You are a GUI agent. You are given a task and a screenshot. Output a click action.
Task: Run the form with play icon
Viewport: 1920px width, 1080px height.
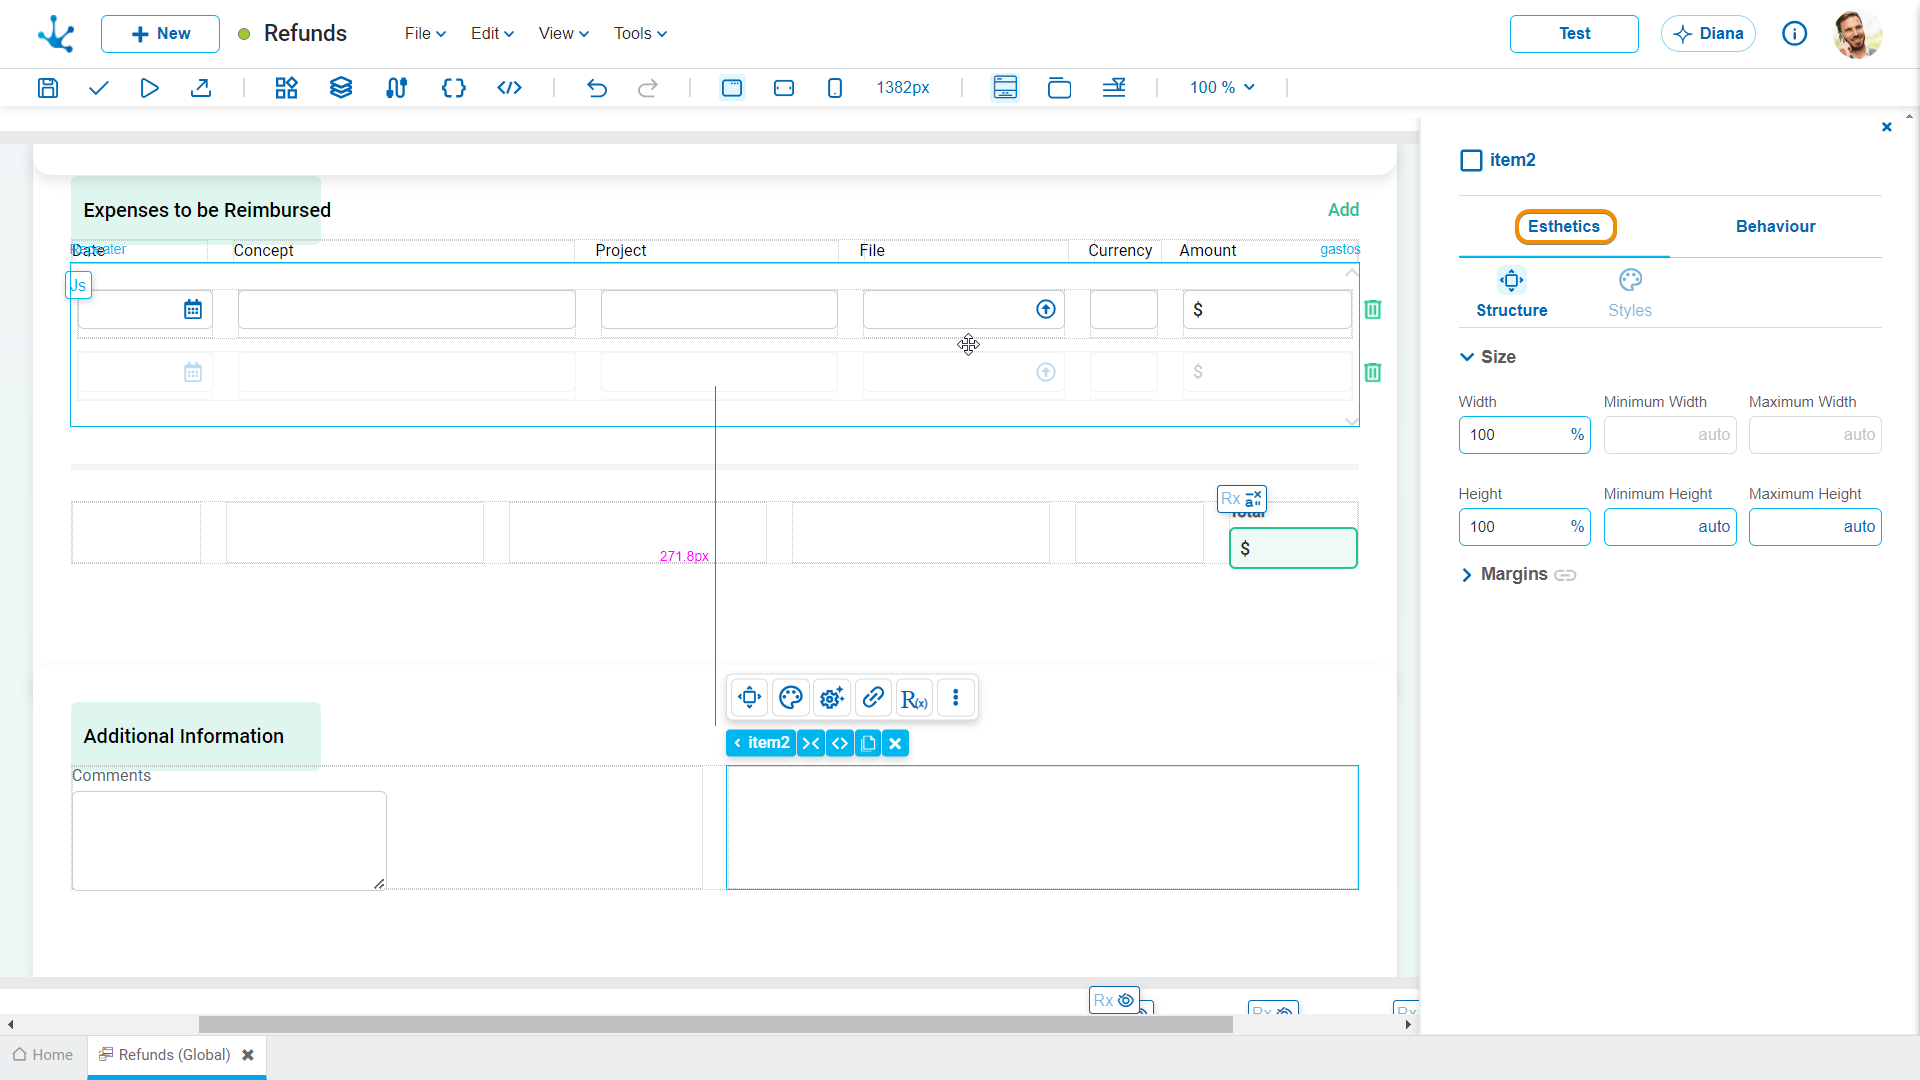click(x=149, y=88)
